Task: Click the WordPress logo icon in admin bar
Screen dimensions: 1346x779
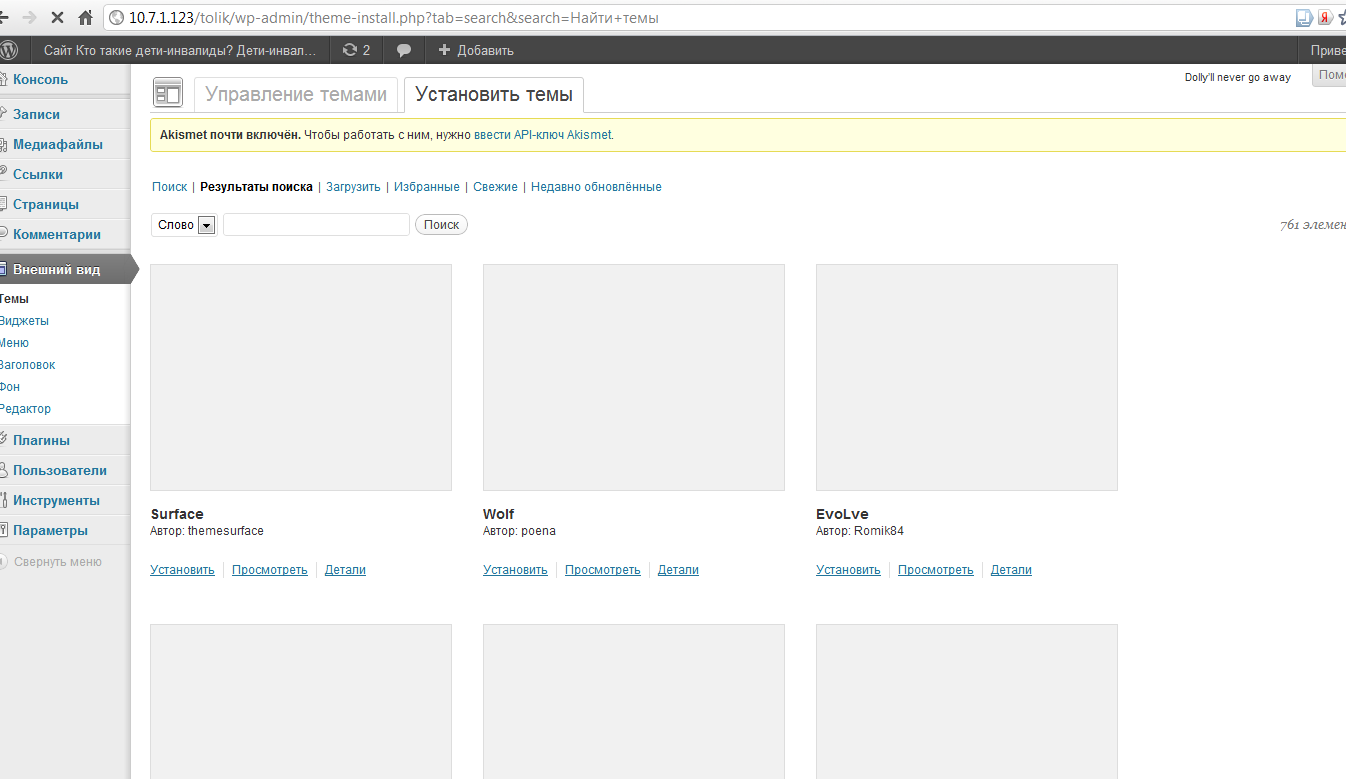Action: 8,50
